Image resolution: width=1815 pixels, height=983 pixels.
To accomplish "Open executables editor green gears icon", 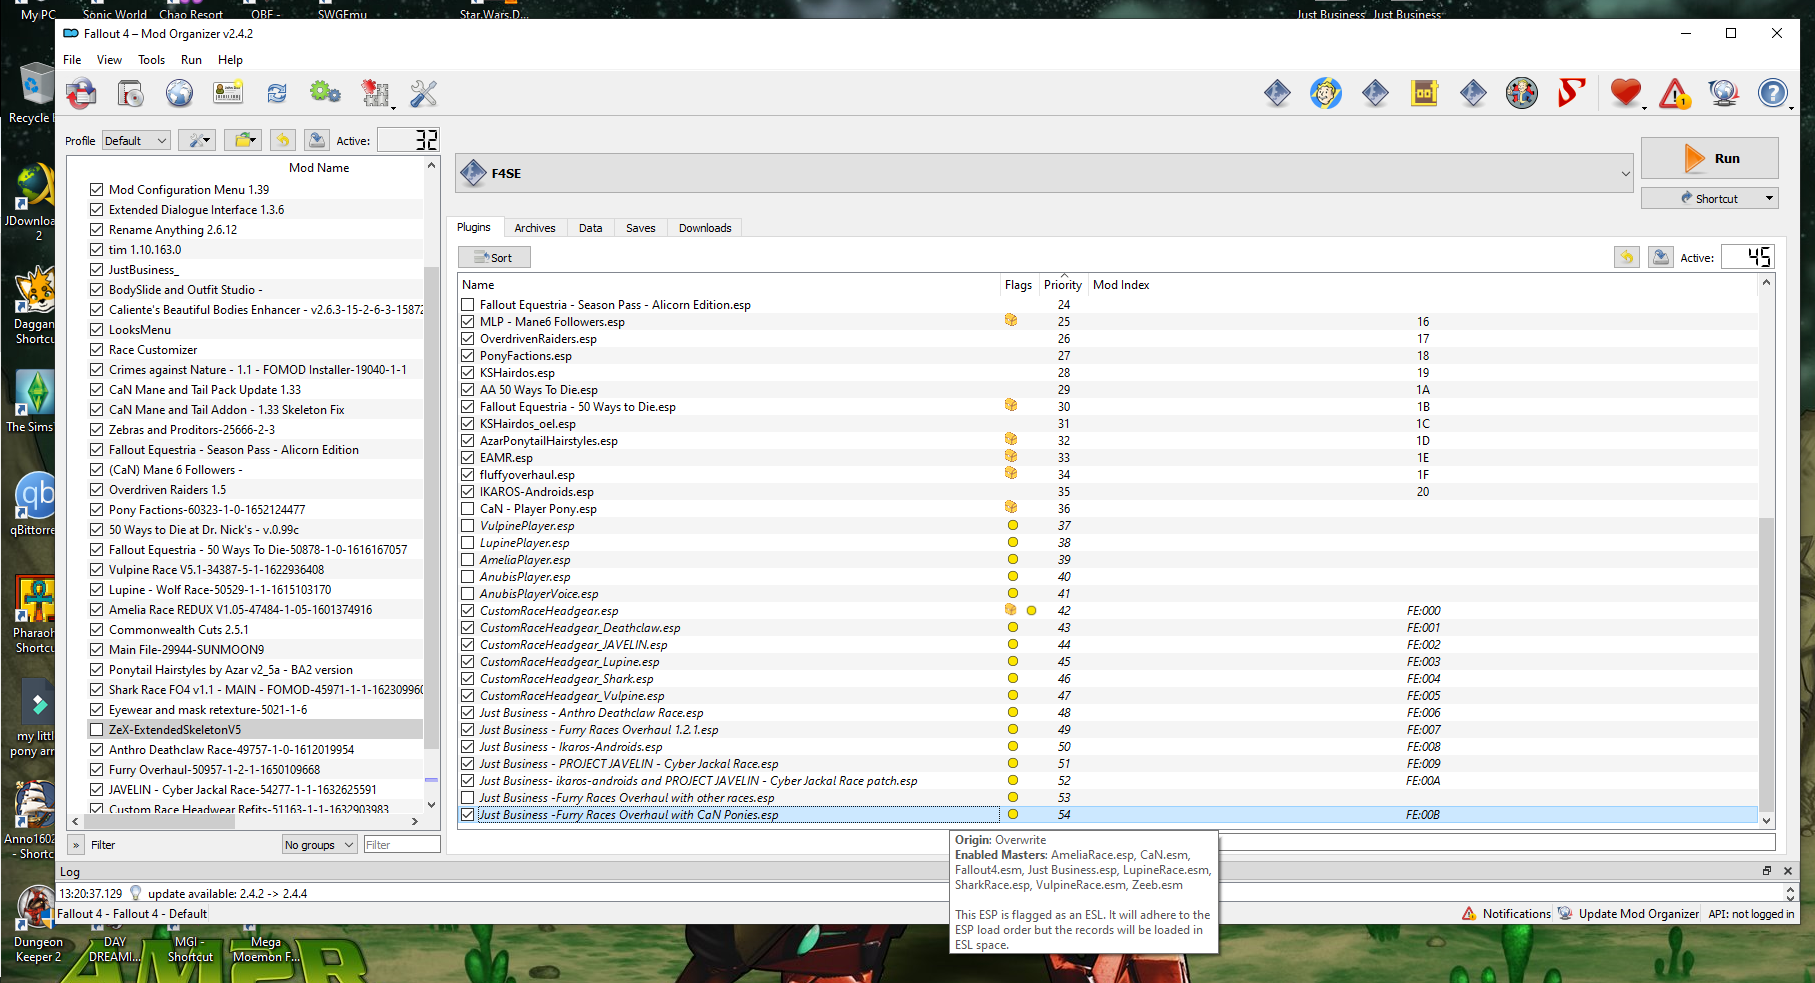I will pyautogui.click(x=325, y=94).
